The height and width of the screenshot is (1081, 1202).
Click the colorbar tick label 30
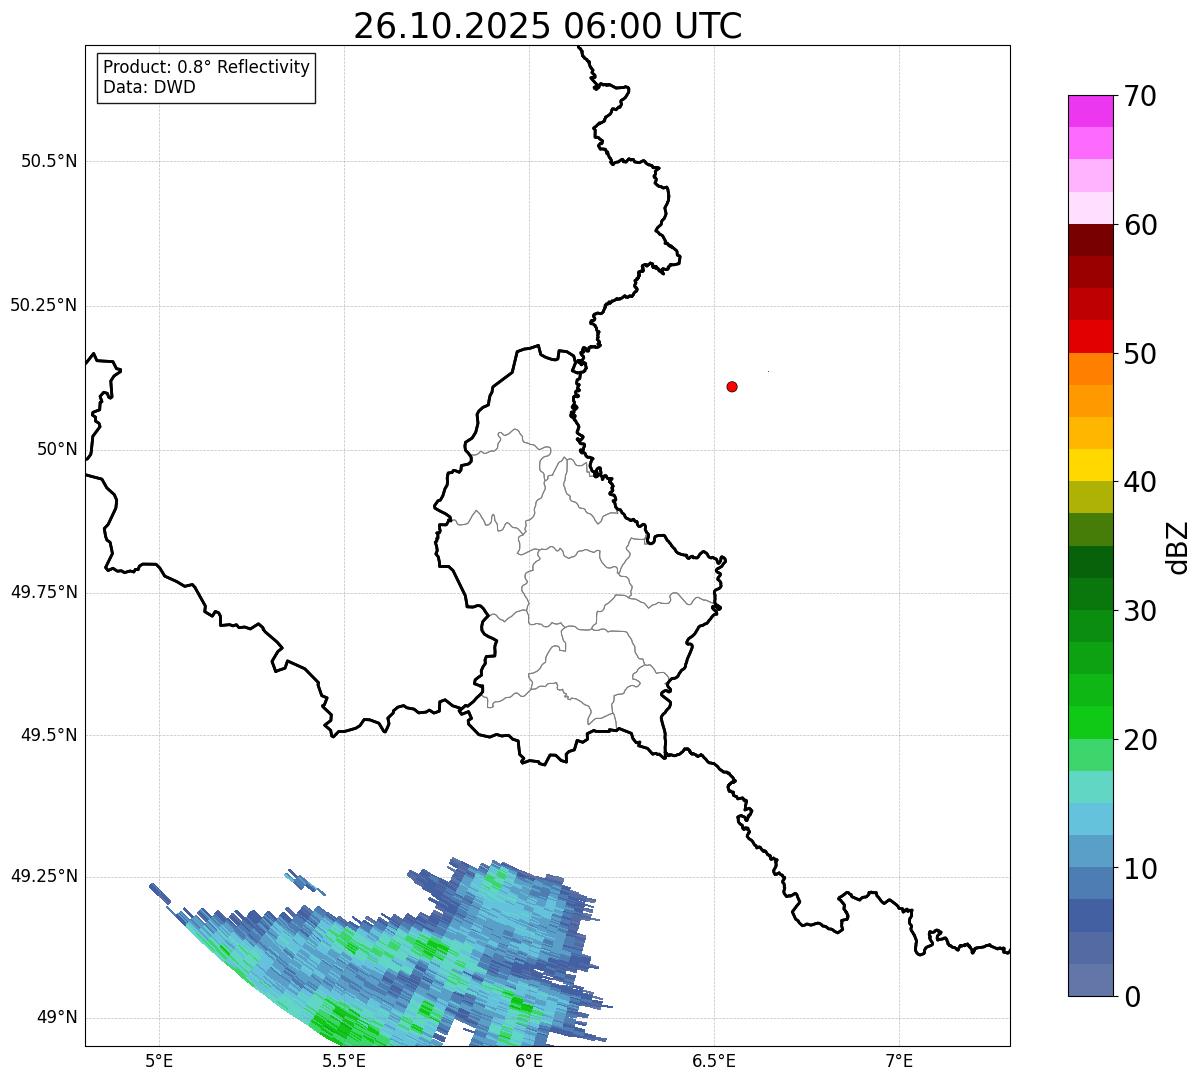tap(1141, 611)
